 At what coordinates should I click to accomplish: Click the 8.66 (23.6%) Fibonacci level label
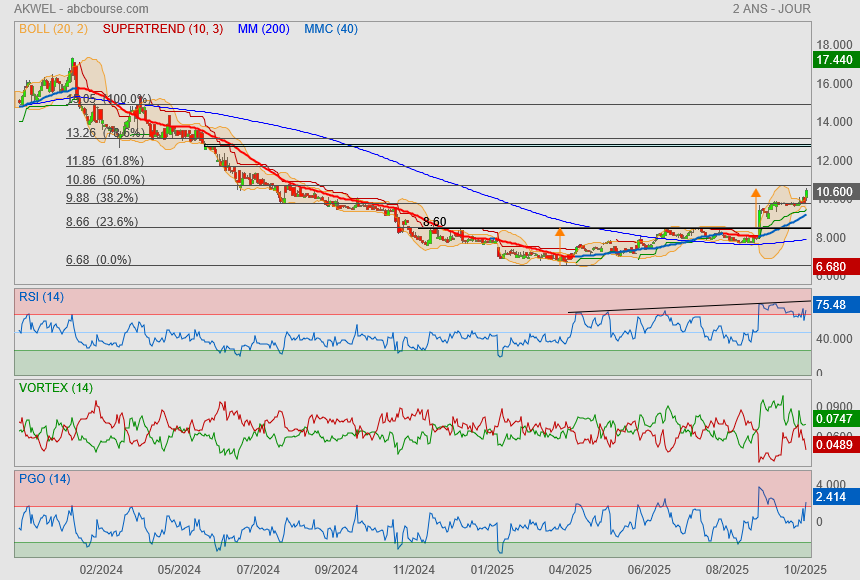point(102,222)
